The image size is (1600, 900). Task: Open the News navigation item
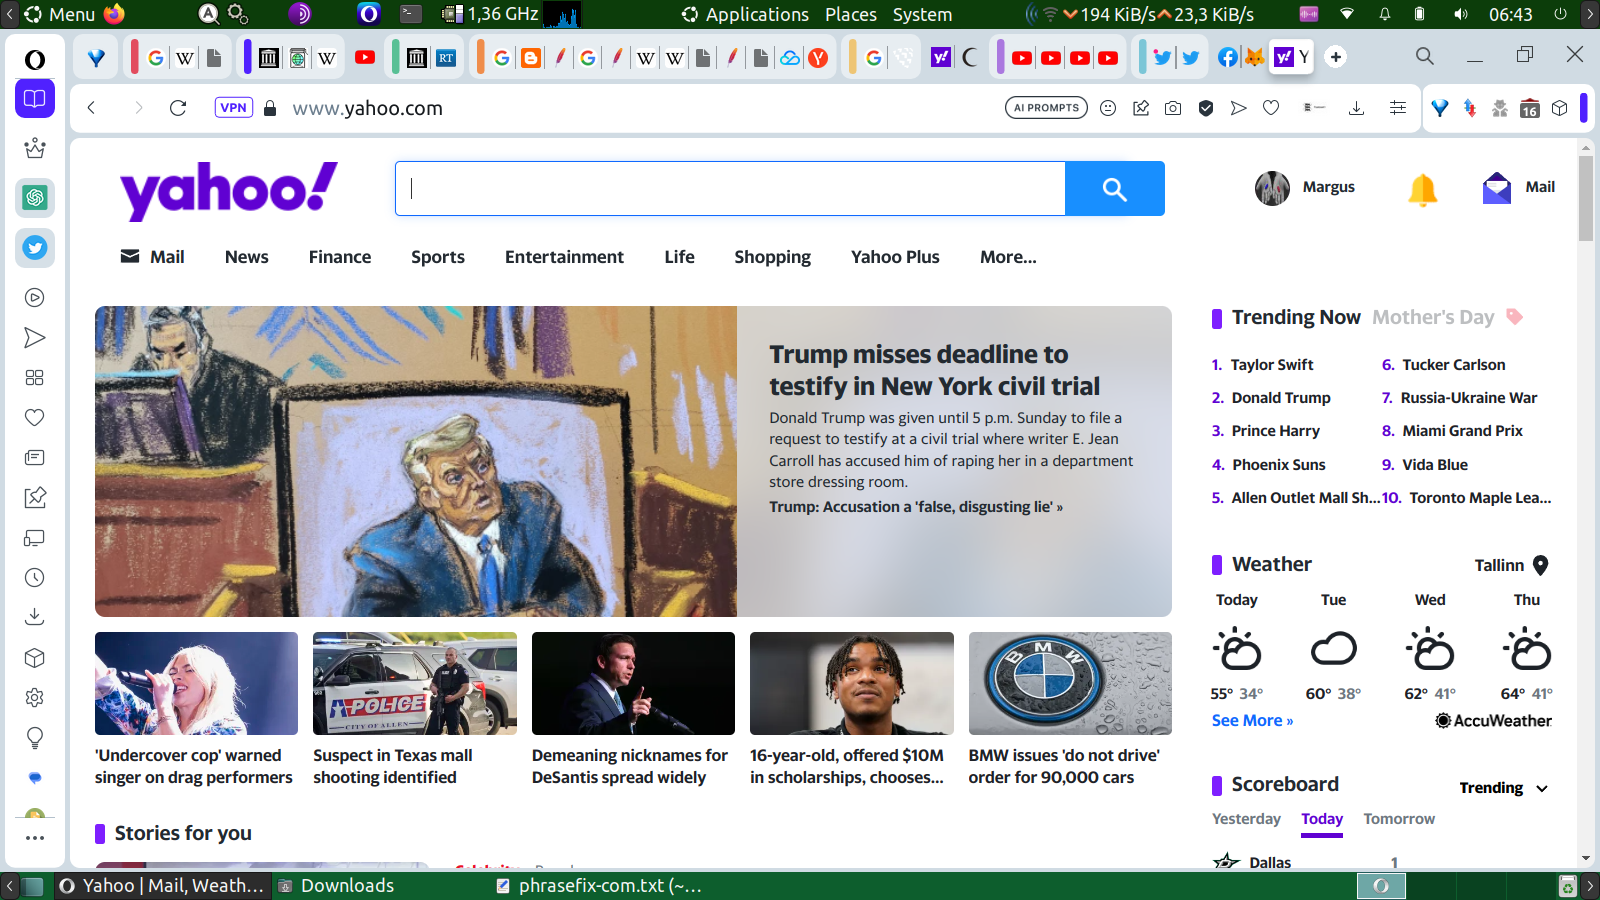pos(247,257)
